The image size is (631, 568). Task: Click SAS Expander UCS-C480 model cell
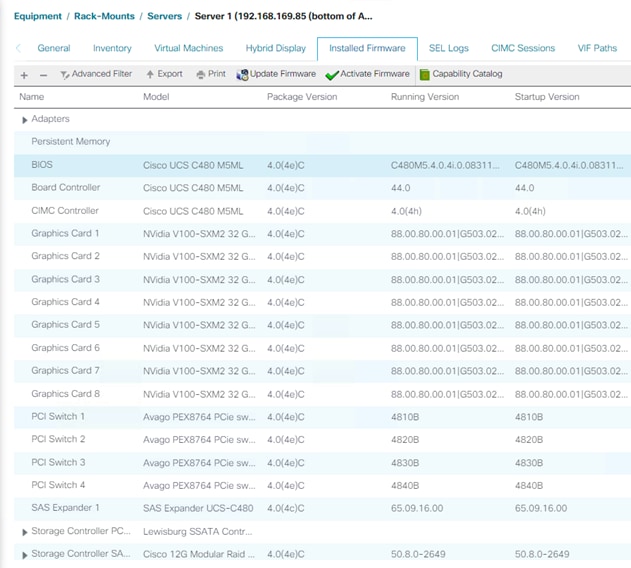tap(198, 508)
